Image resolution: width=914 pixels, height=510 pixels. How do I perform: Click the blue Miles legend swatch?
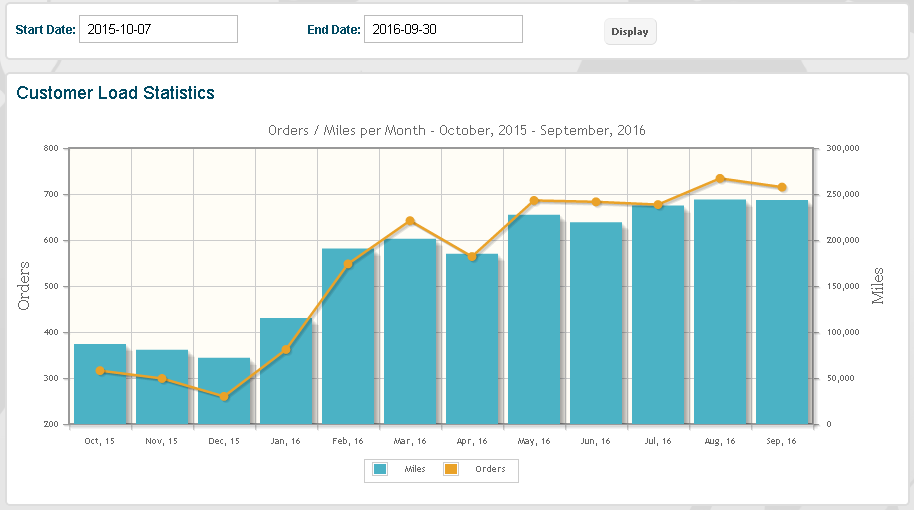(x=380, y=469)
